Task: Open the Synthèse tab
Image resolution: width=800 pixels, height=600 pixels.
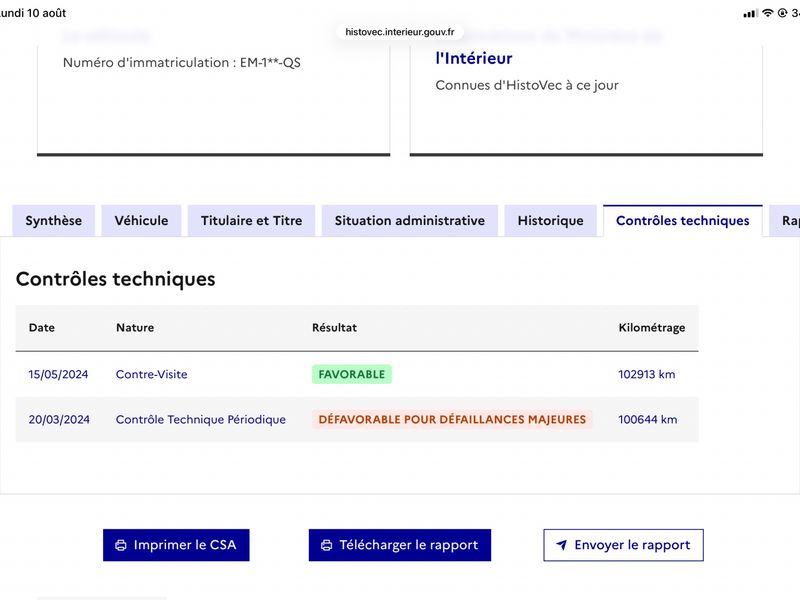Action: [54, 221]
